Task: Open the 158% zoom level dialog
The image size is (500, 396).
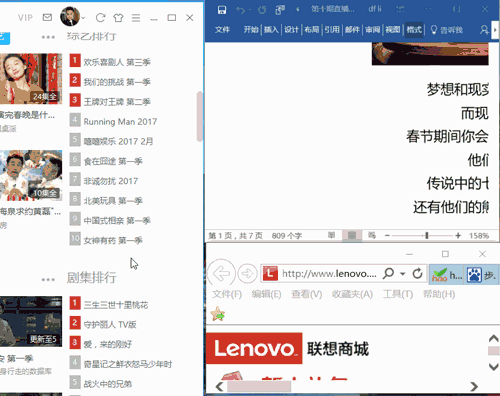Action: click(479, 236)
